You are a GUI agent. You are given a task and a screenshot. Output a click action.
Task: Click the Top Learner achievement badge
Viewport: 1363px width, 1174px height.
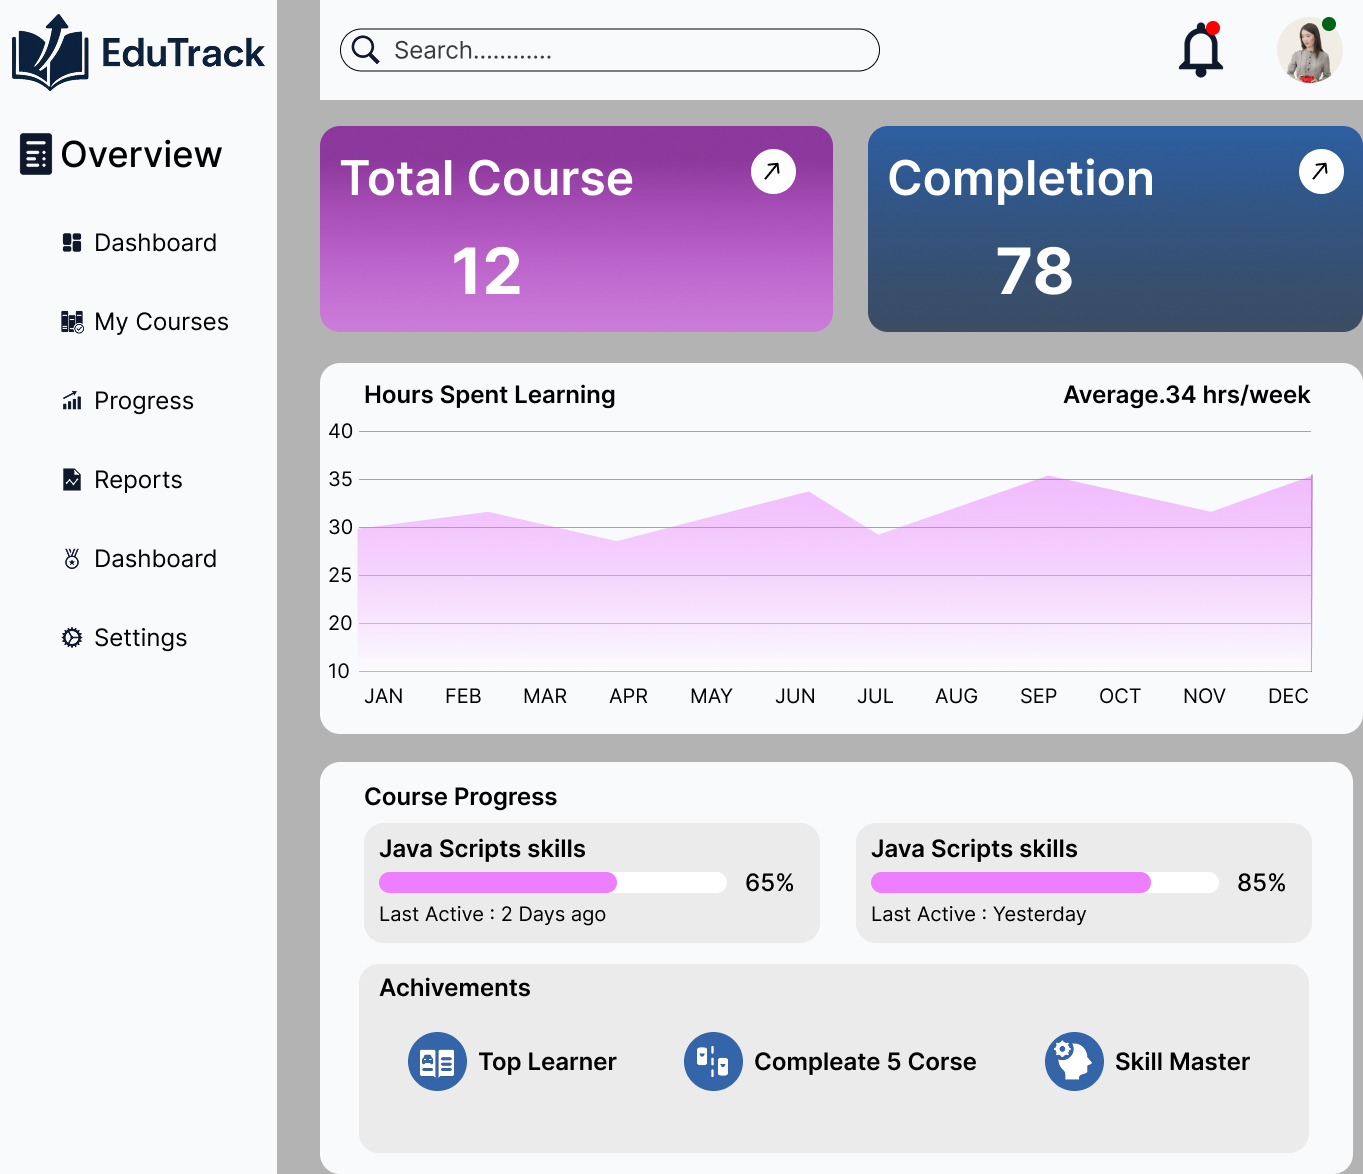pyautogui.click(x=437, y=1061)
